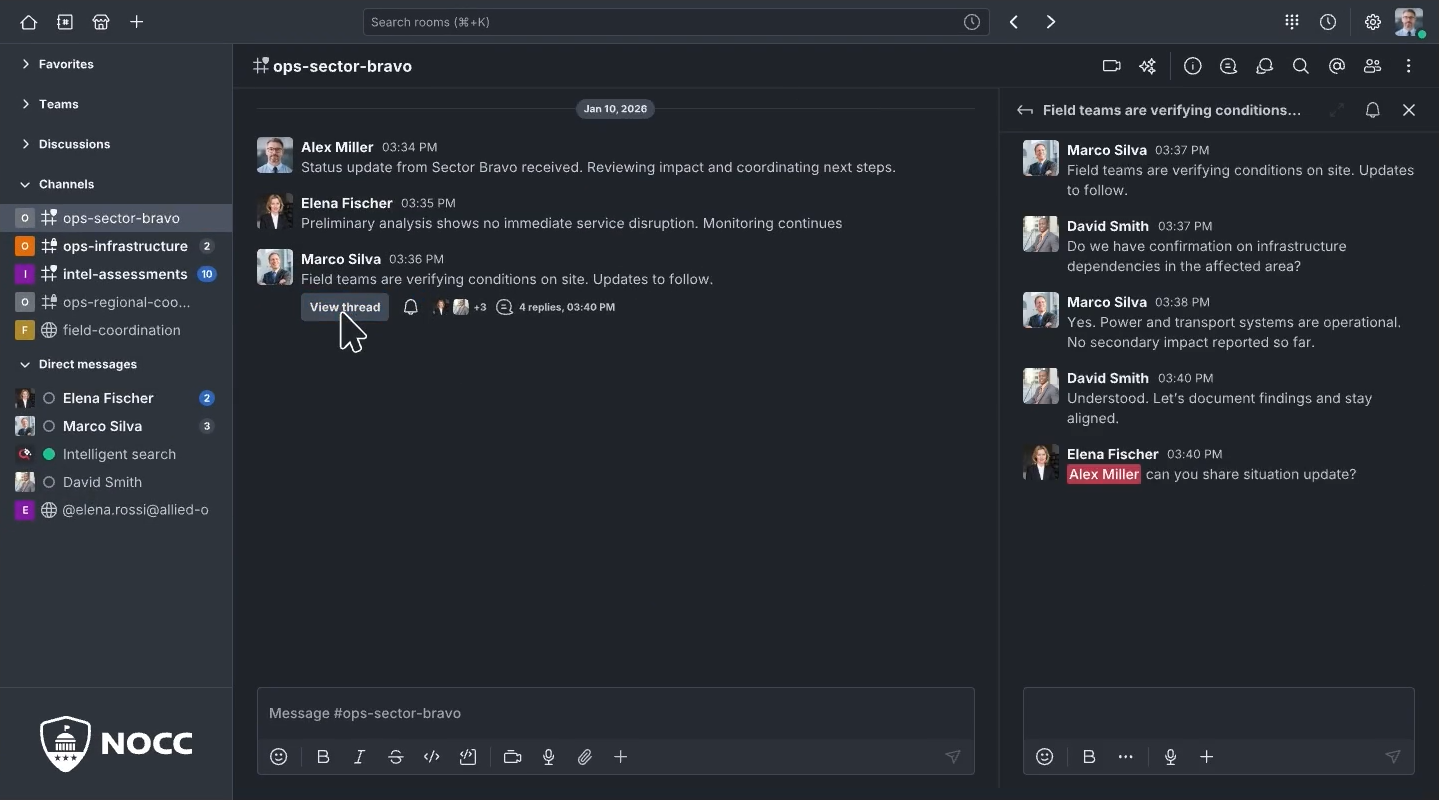Image resolution: width=1439 pixels, height=800 pixels.
Task: Toggle strikethrough formatting
Action: pyautogui.click(x=396, y=757)
